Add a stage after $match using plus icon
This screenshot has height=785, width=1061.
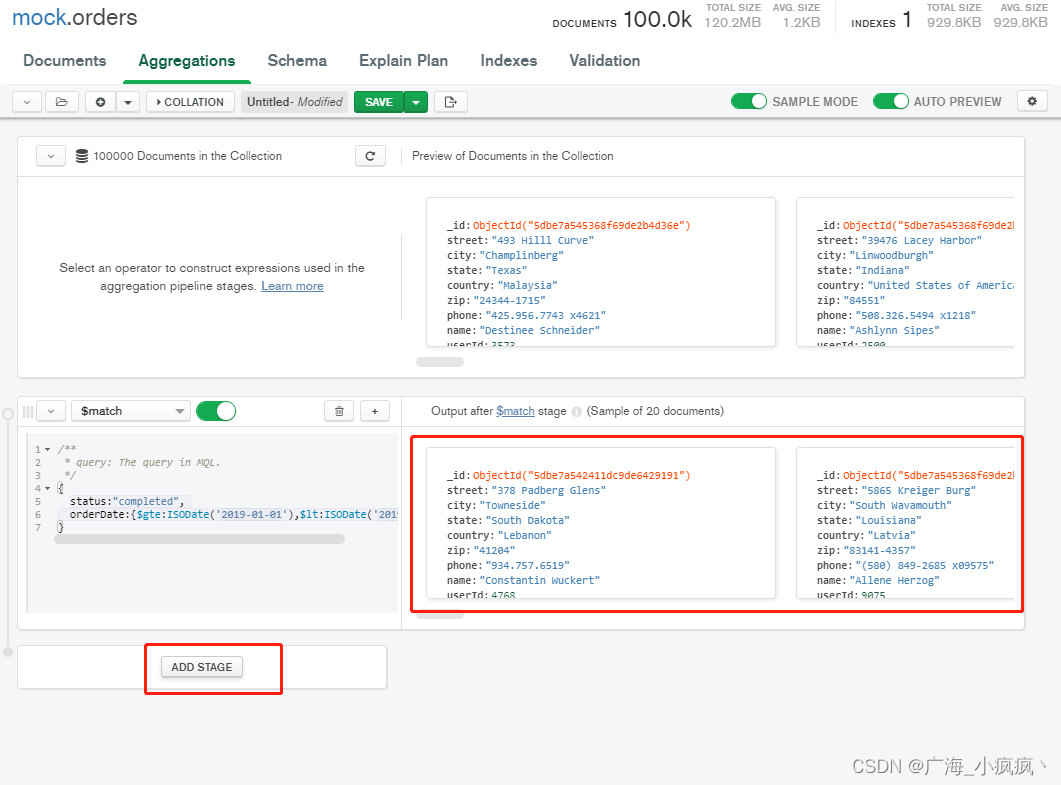click(375, 411)
